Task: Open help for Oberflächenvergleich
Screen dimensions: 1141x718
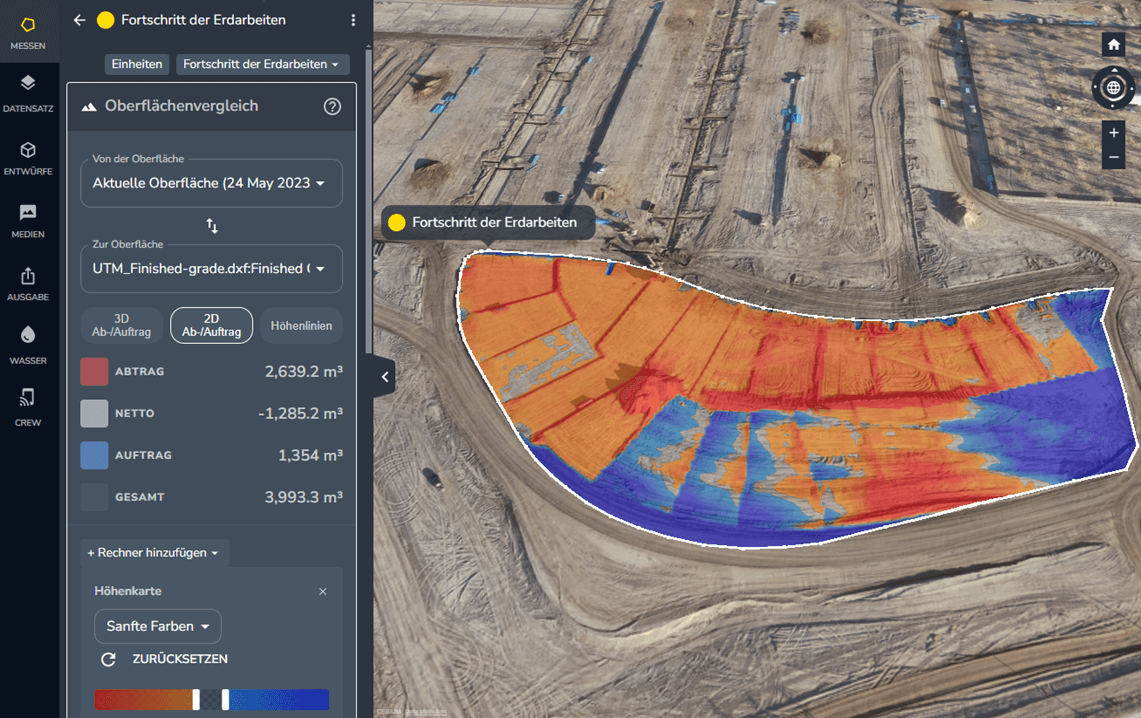Action: [332, 107]
